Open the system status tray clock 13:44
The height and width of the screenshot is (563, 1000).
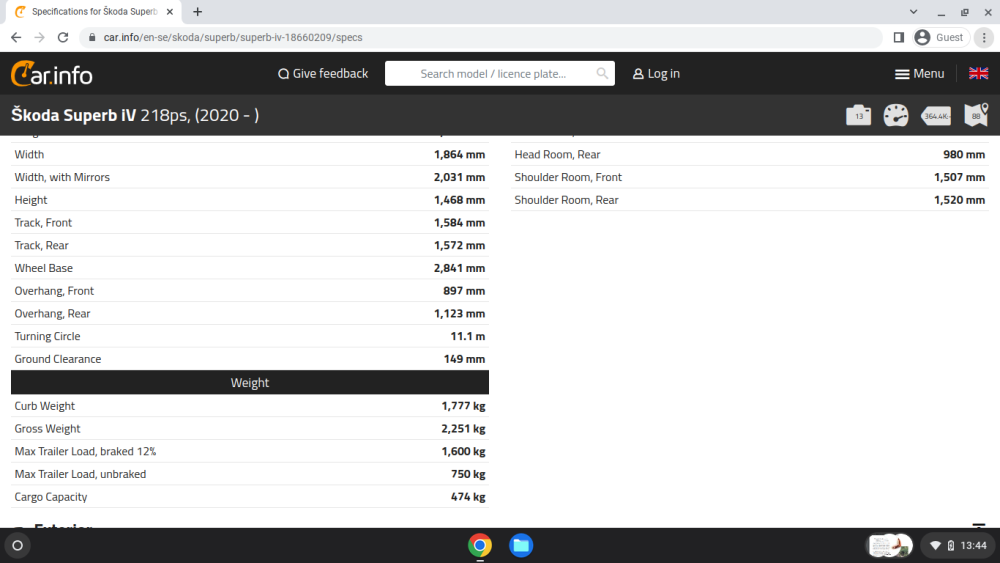pos(959,545)
